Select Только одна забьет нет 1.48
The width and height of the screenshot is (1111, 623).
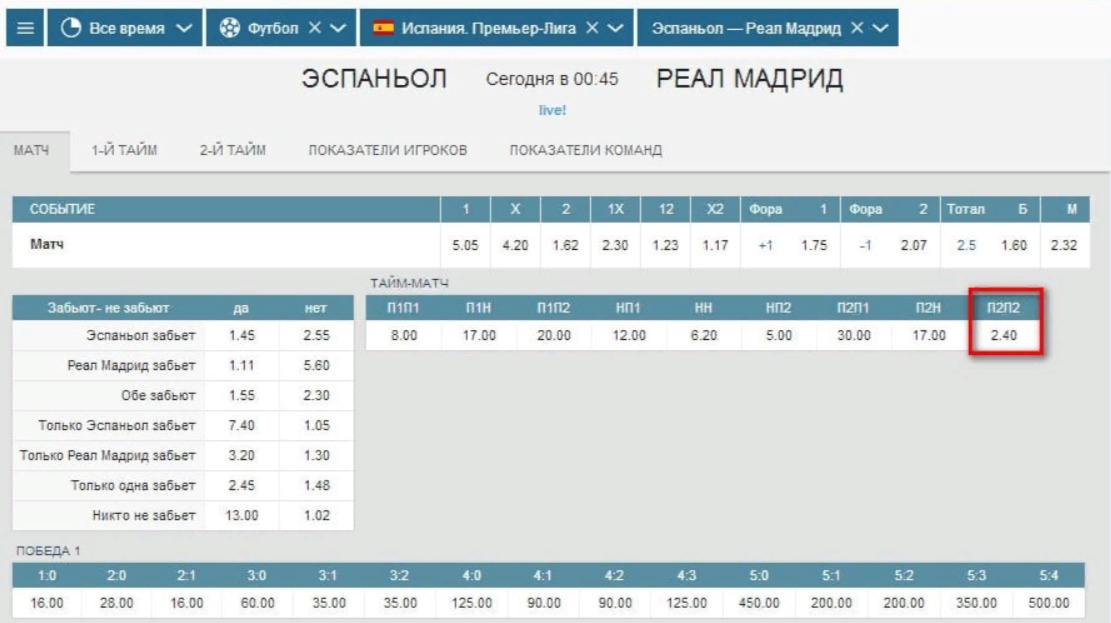point(316,486)
